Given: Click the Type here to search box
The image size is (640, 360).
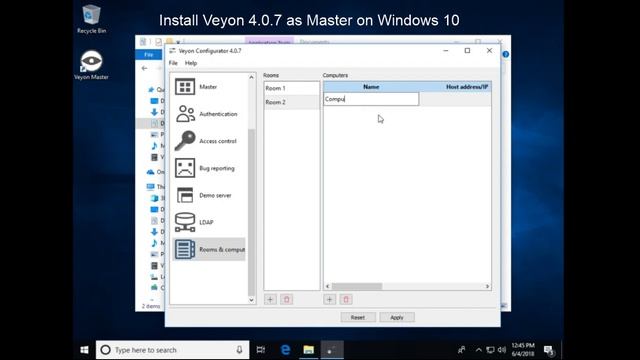Looking at the screenshot, I should [172, 350].
